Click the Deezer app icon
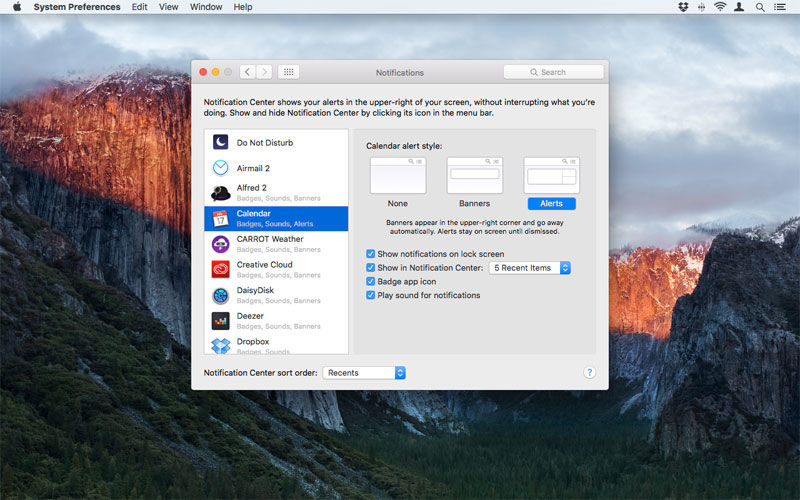 (x=220, y=321)
